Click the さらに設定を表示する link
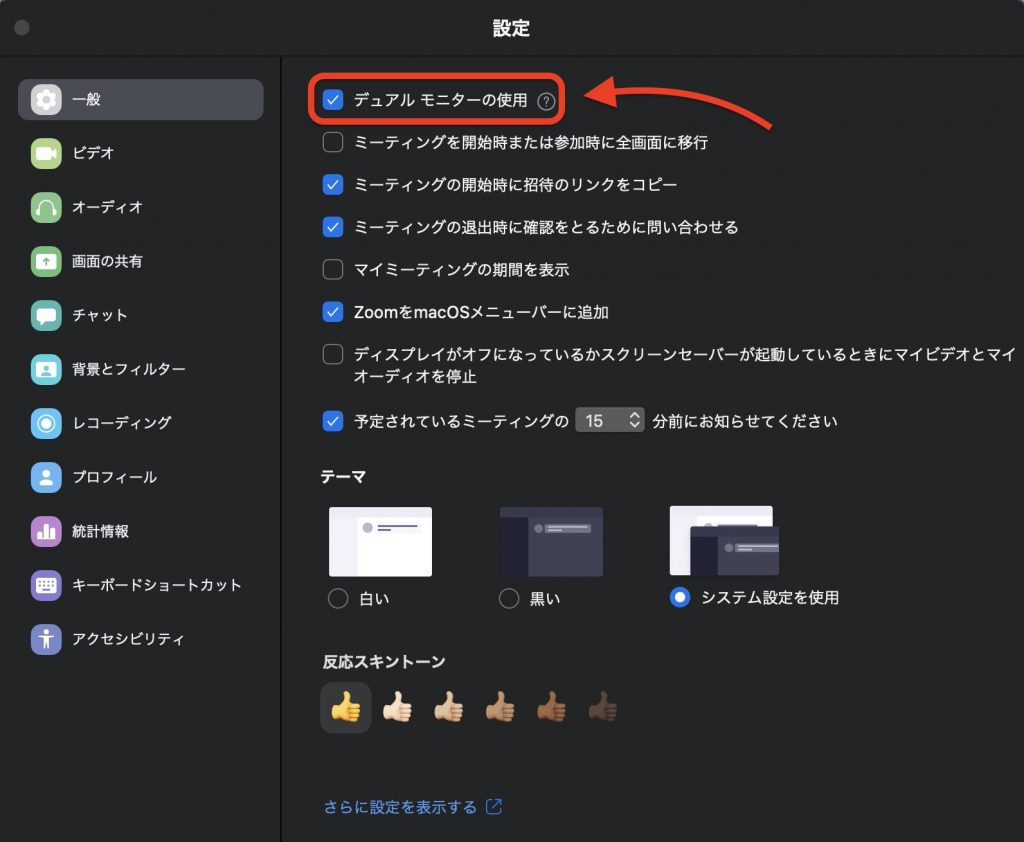Viewport: 1024px width, 842px height. coord(400,807)
